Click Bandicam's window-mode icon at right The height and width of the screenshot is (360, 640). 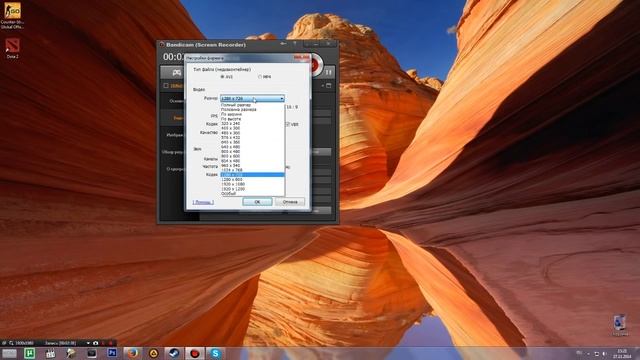[329, 86]
